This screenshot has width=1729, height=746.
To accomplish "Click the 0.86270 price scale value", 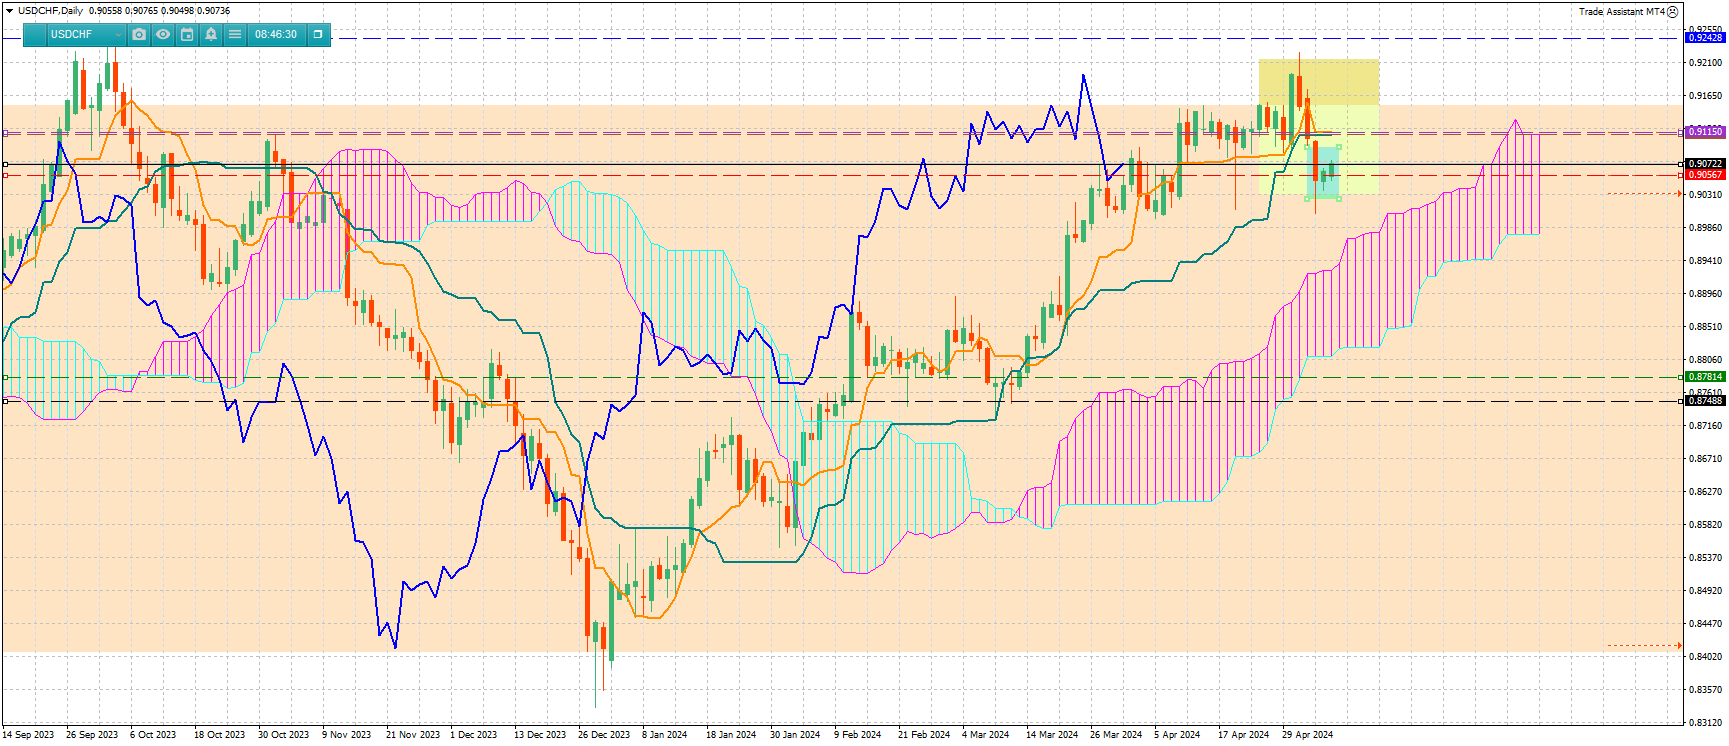I will pos(1706,492).
